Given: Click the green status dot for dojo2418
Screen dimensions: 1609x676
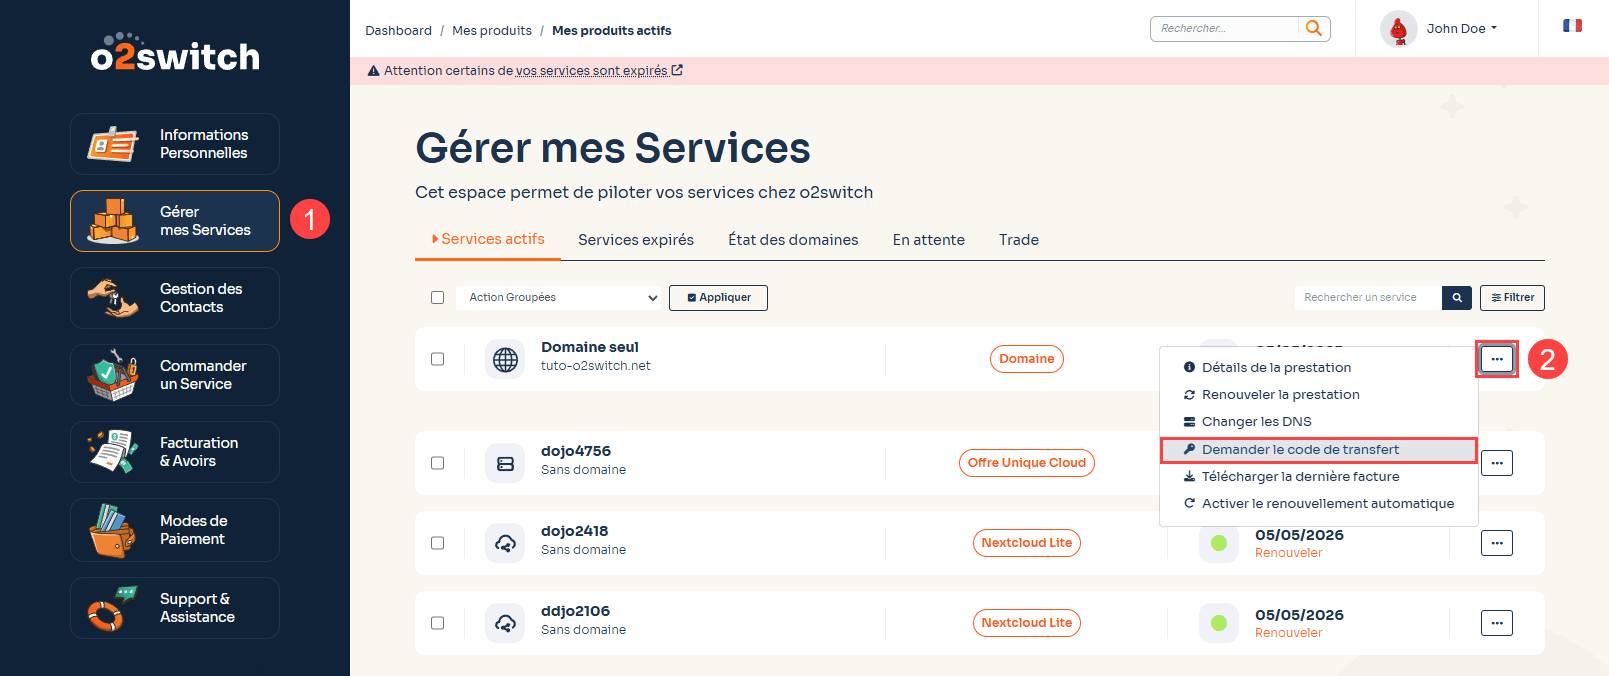Looking at the screenshot, I should (1218, 543).
